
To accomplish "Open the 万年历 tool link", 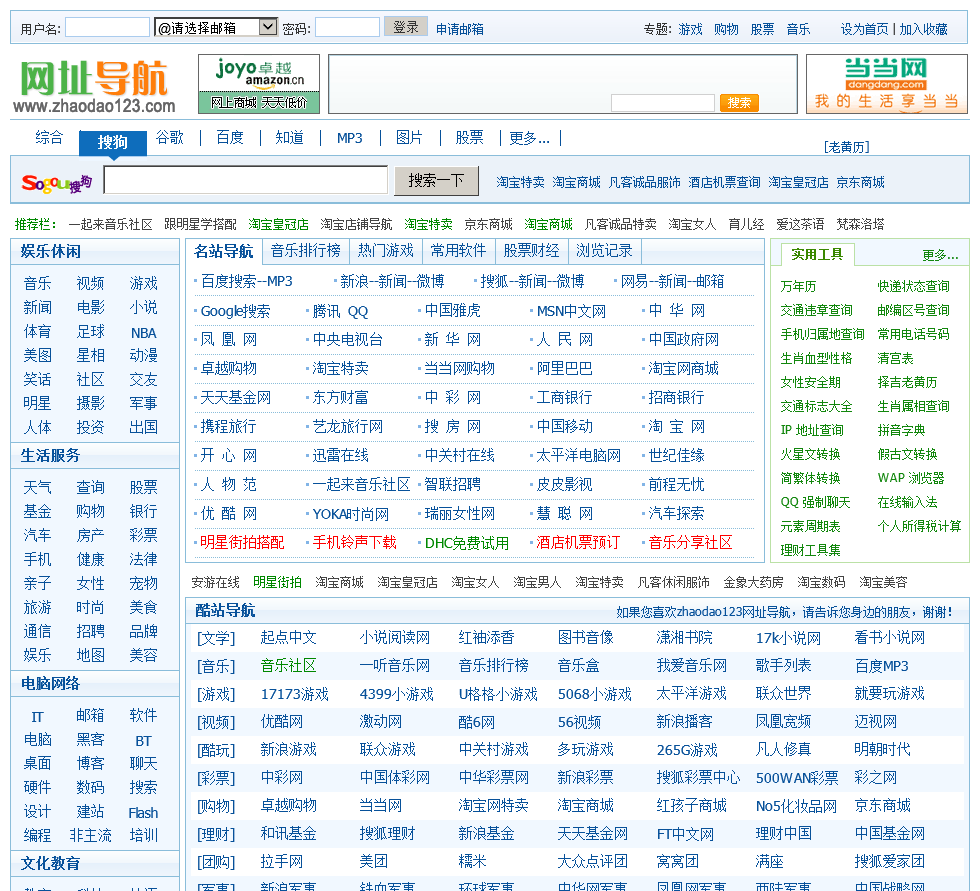I will (798, 286).
